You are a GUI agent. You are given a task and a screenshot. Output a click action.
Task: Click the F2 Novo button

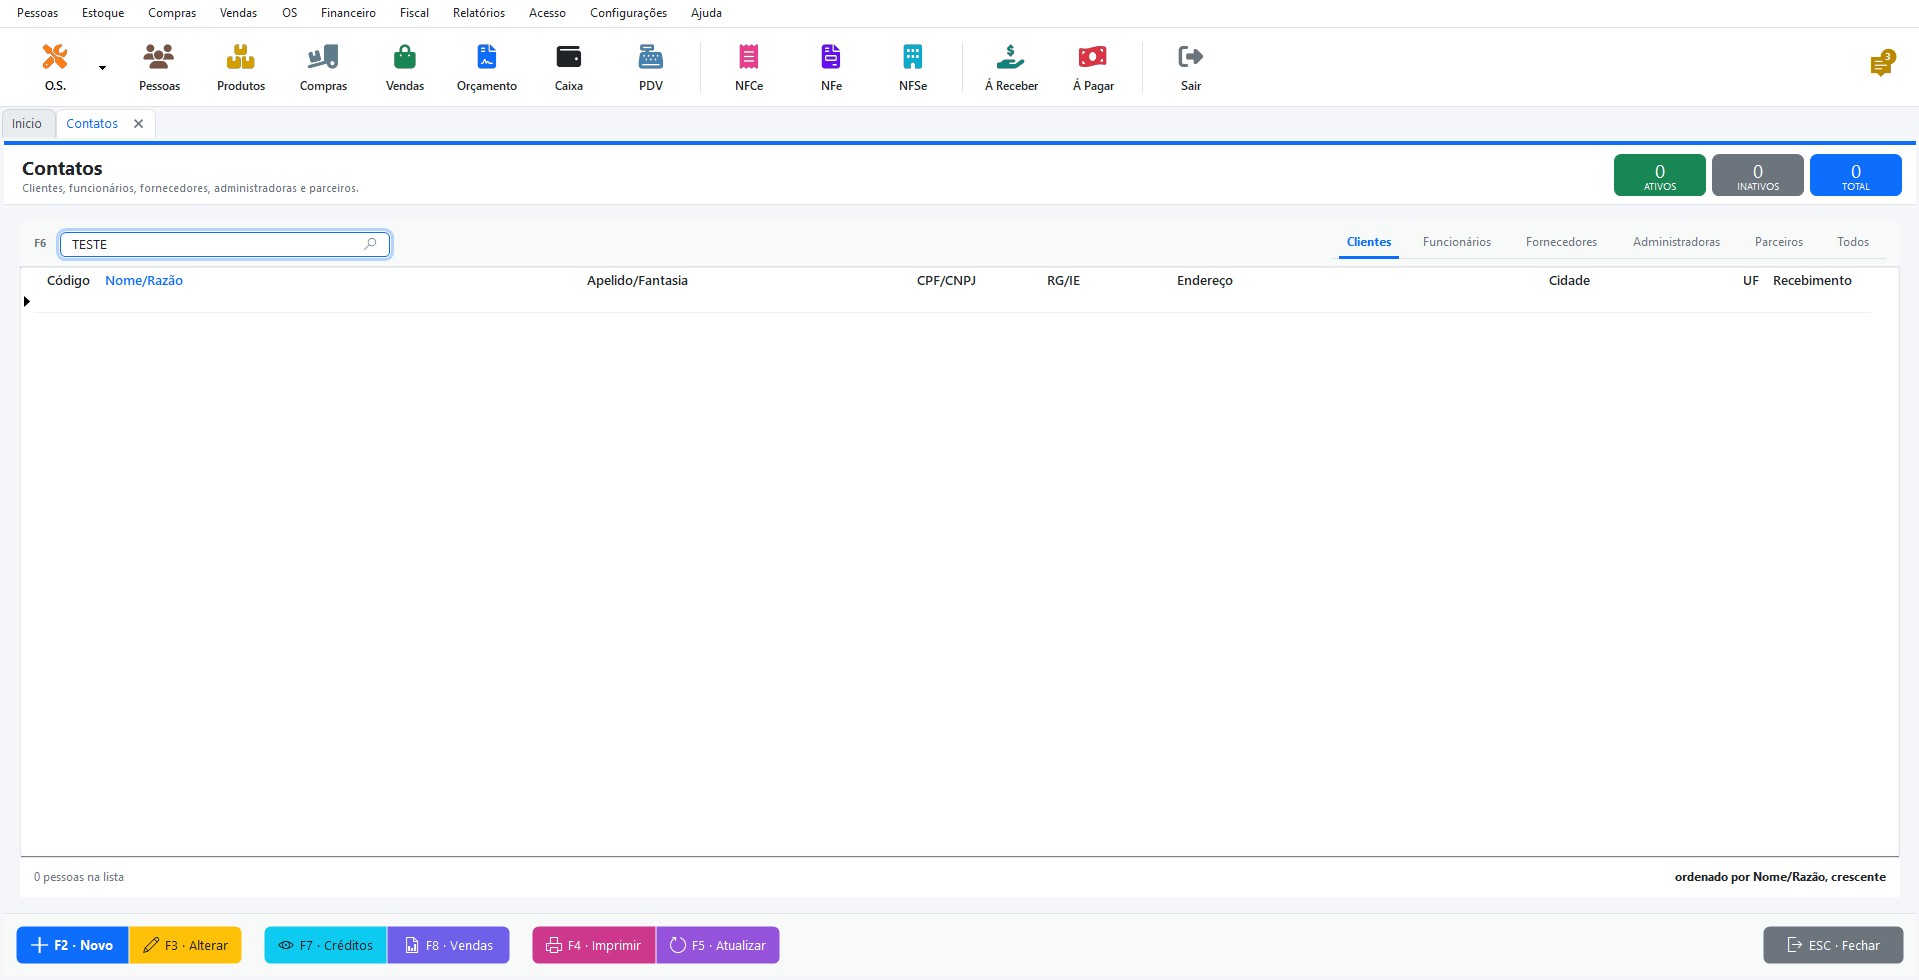72,945
